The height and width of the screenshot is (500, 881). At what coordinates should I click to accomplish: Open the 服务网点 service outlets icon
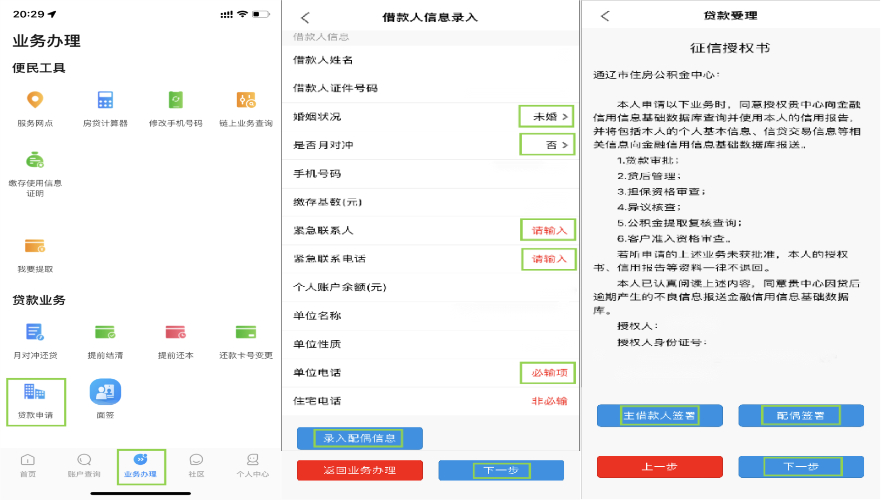coord(35,100)
